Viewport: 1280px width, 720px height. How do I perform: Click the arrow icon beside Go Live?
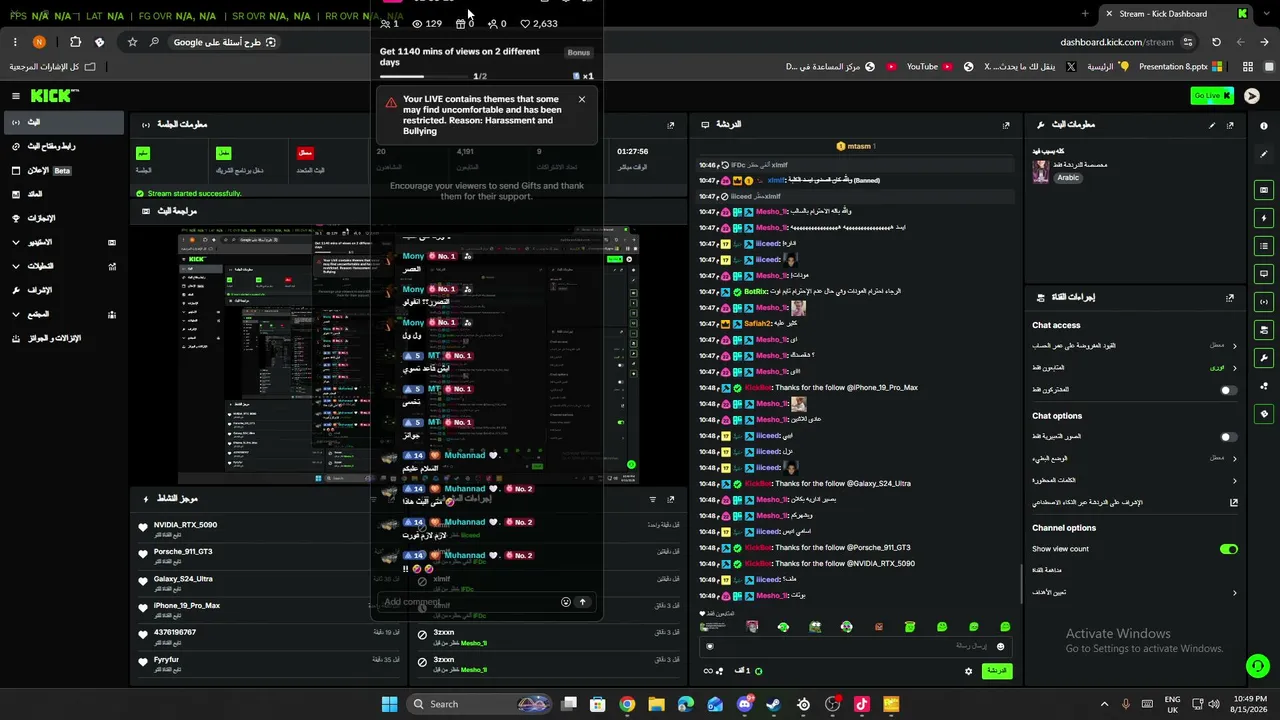(x=1252, y=96)
